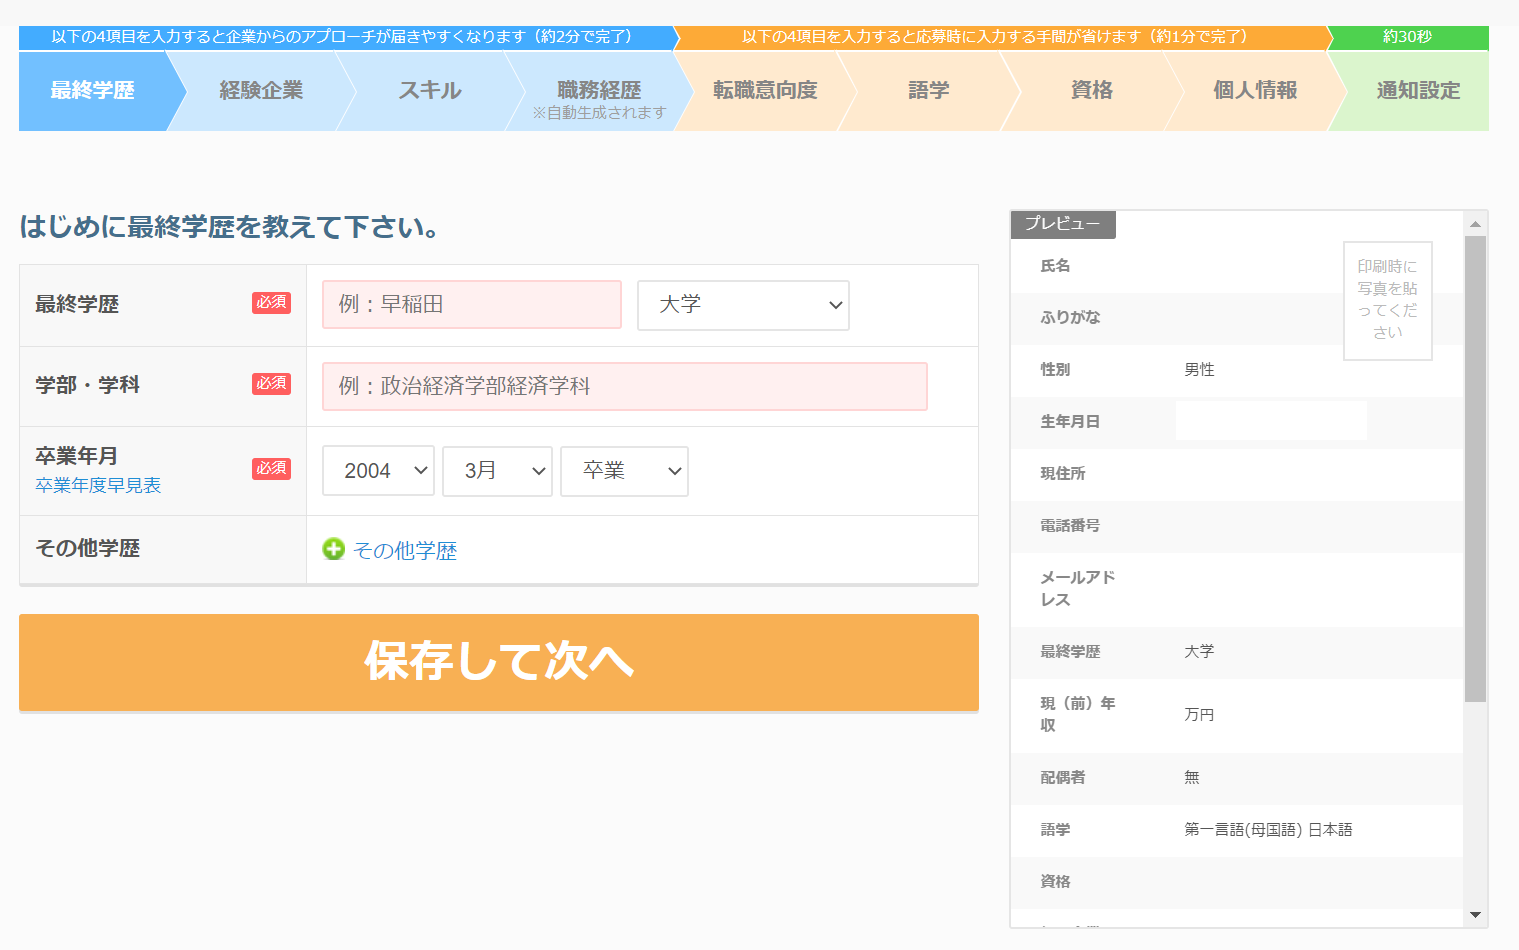Click the 電話番号 label in preview
Image resolution: width=1519 pixels, height=950 pixels.
point(1070,526)
